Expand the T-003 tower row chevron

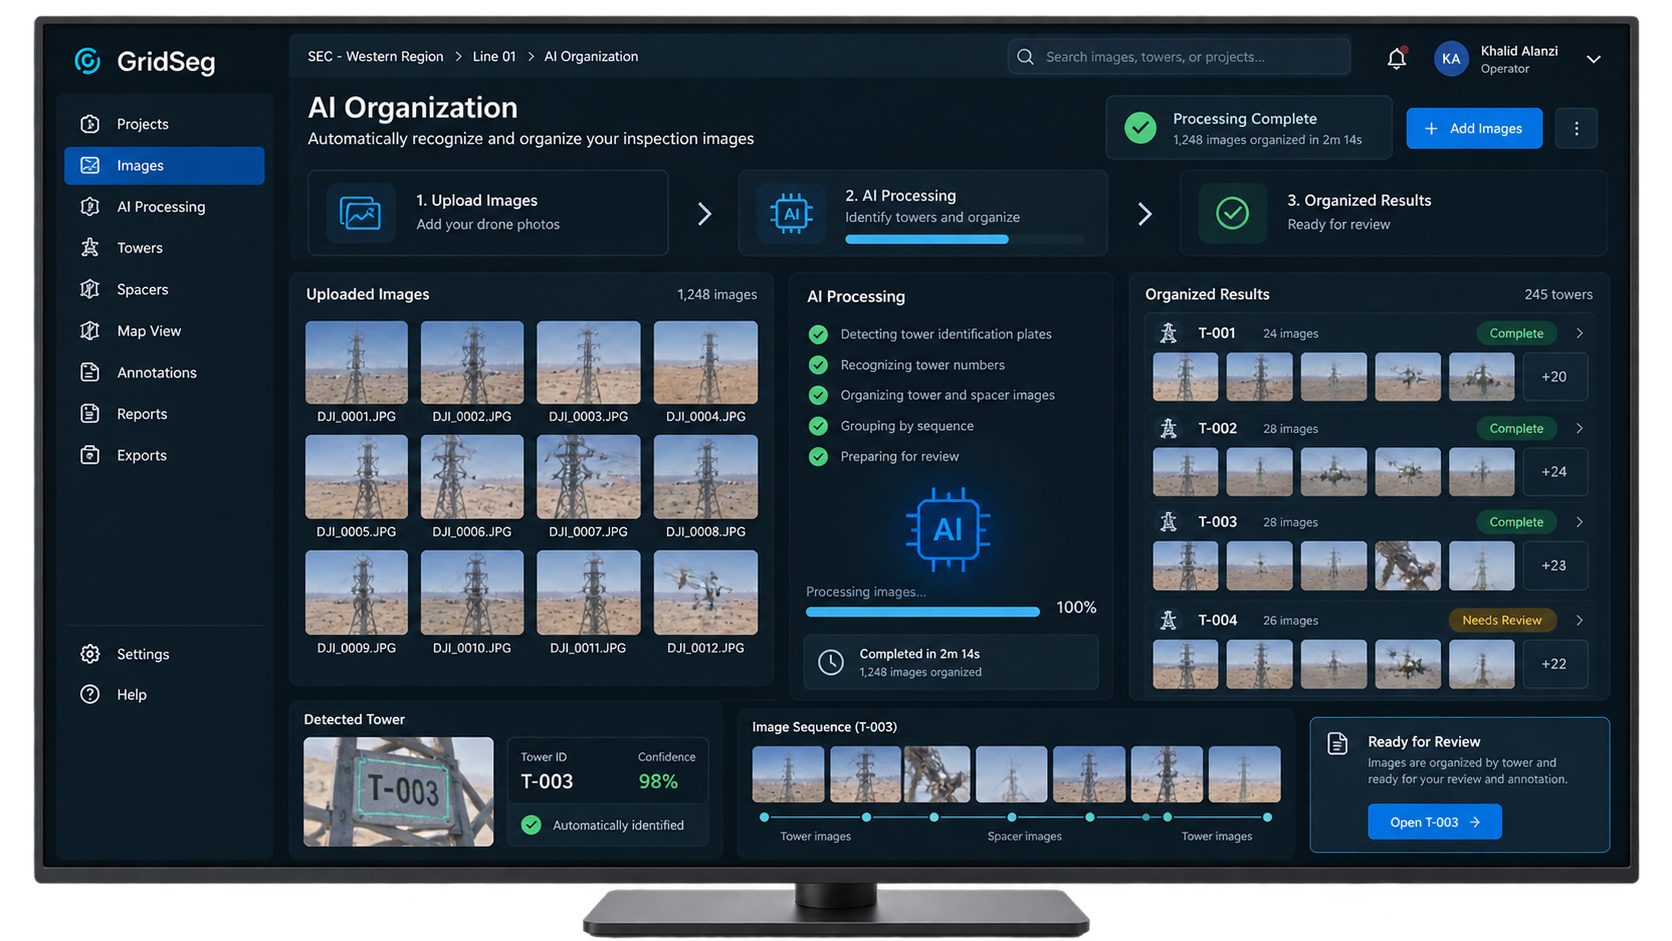(1579, 522)
